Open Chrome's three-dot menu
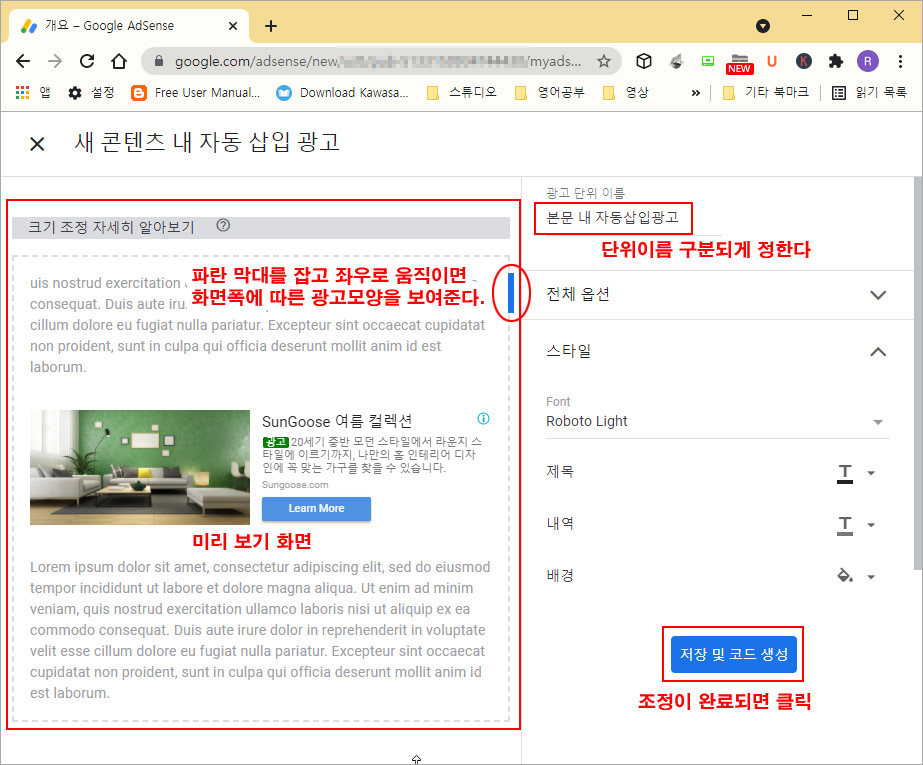 pos(899,60)
